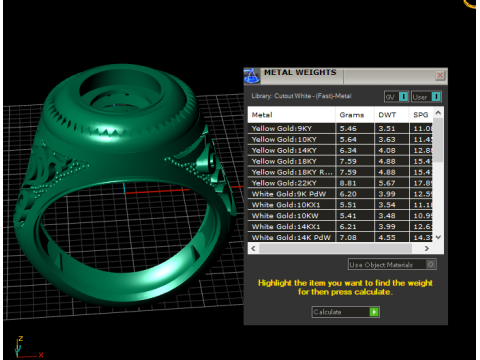Select the Yellow Gold:10KY row
Viewport: 480px width, 360px height.
(340, 139)
